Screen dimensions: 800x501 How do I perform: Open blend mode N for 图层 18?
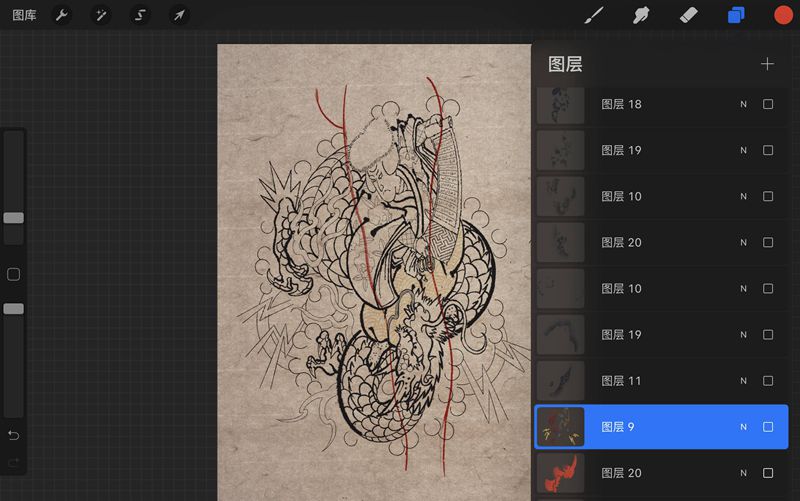click(743, 104)
